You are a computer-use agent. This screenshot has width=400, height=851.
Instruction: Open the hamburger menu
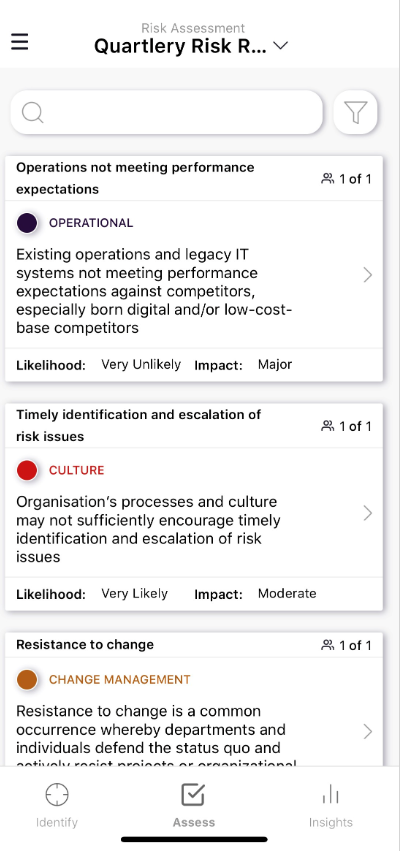[20, 42]
